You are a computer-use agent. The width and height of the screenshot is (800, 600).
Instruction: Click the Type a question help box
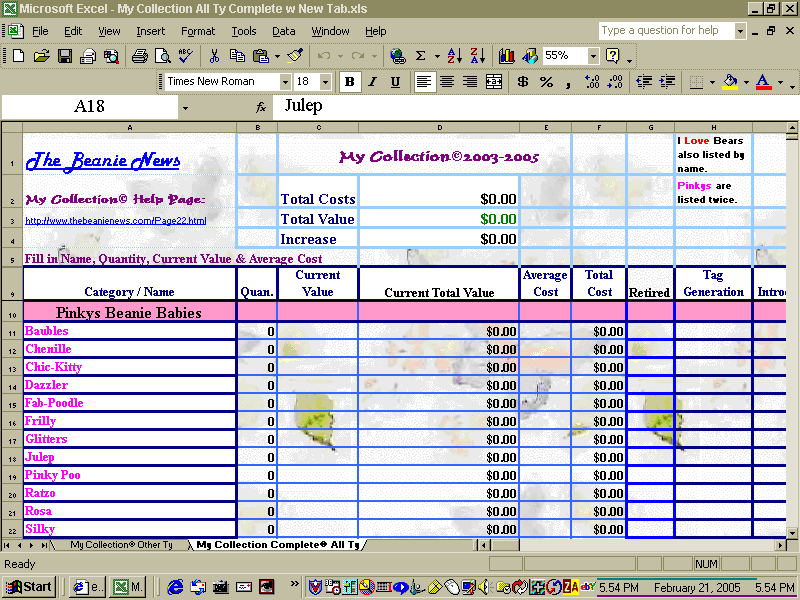[665, 31]
